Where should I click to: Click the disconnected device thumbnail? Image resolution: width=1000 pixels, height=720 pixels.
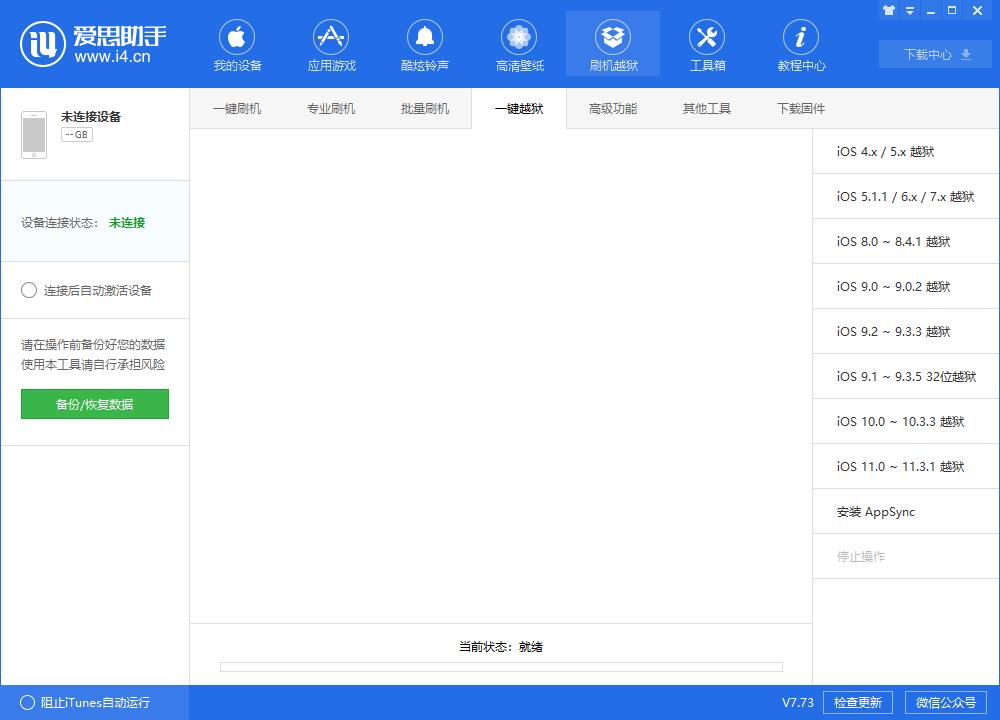point(34,133)
